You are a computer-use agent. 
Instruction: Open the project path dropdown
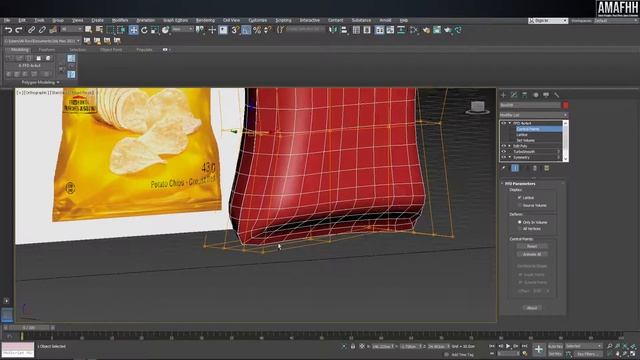coord(42,41)
